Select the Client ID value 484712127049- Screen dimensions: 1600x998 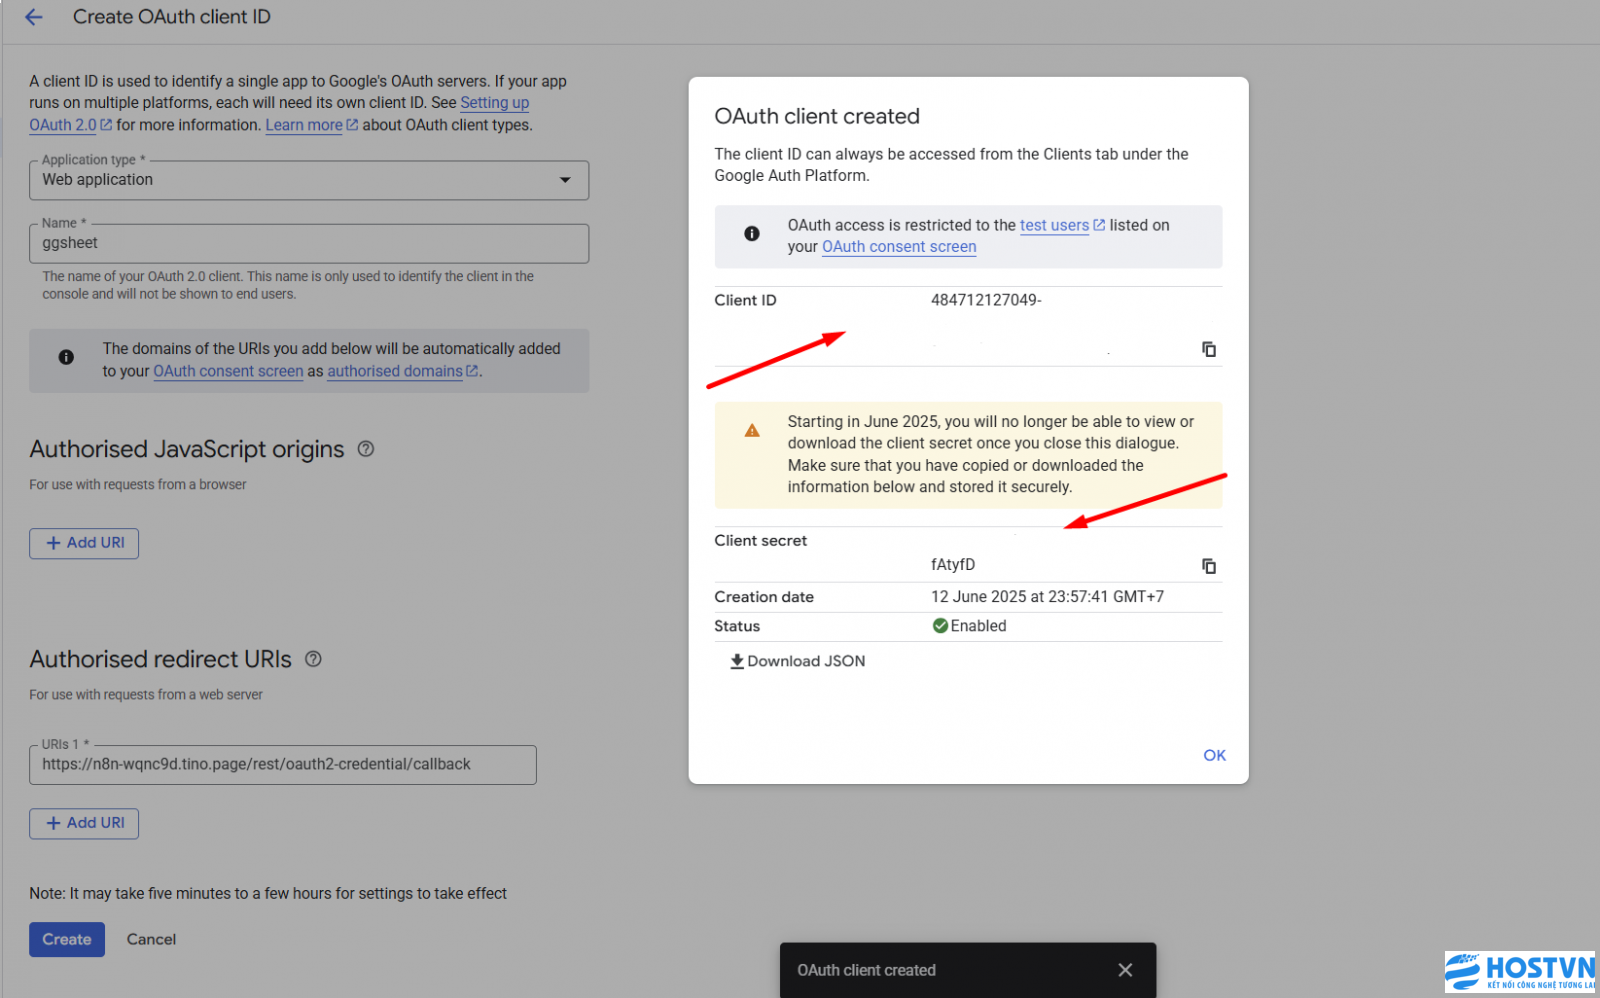coord(986,300)
